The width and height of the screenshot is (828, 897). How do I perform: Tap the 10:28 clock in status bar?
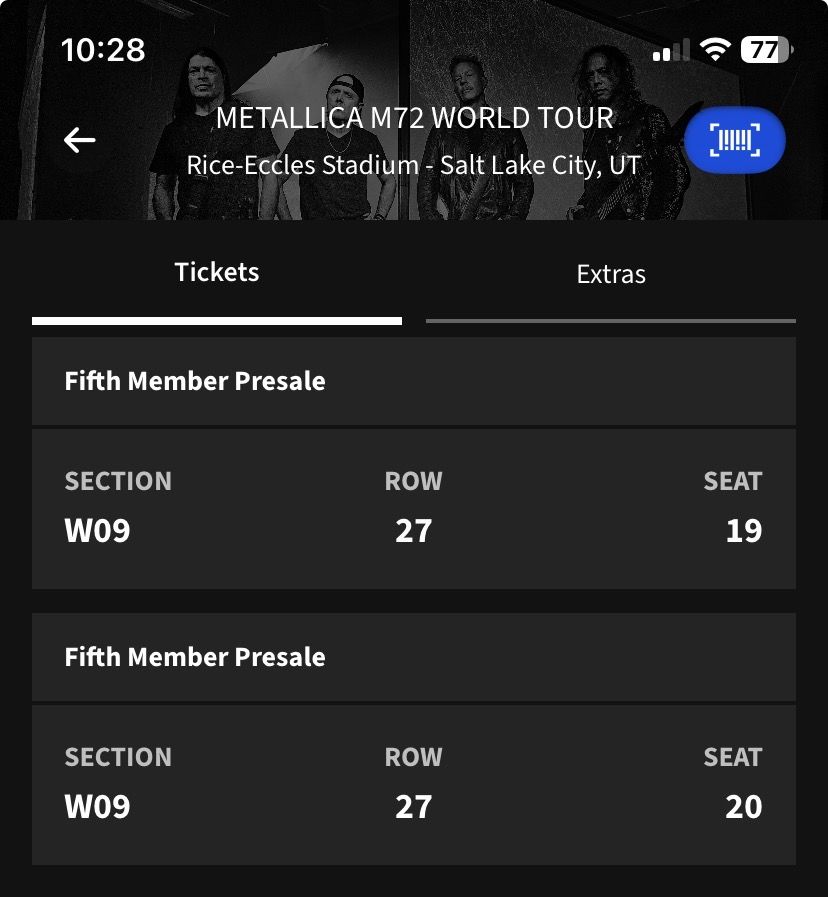[103, 50]
